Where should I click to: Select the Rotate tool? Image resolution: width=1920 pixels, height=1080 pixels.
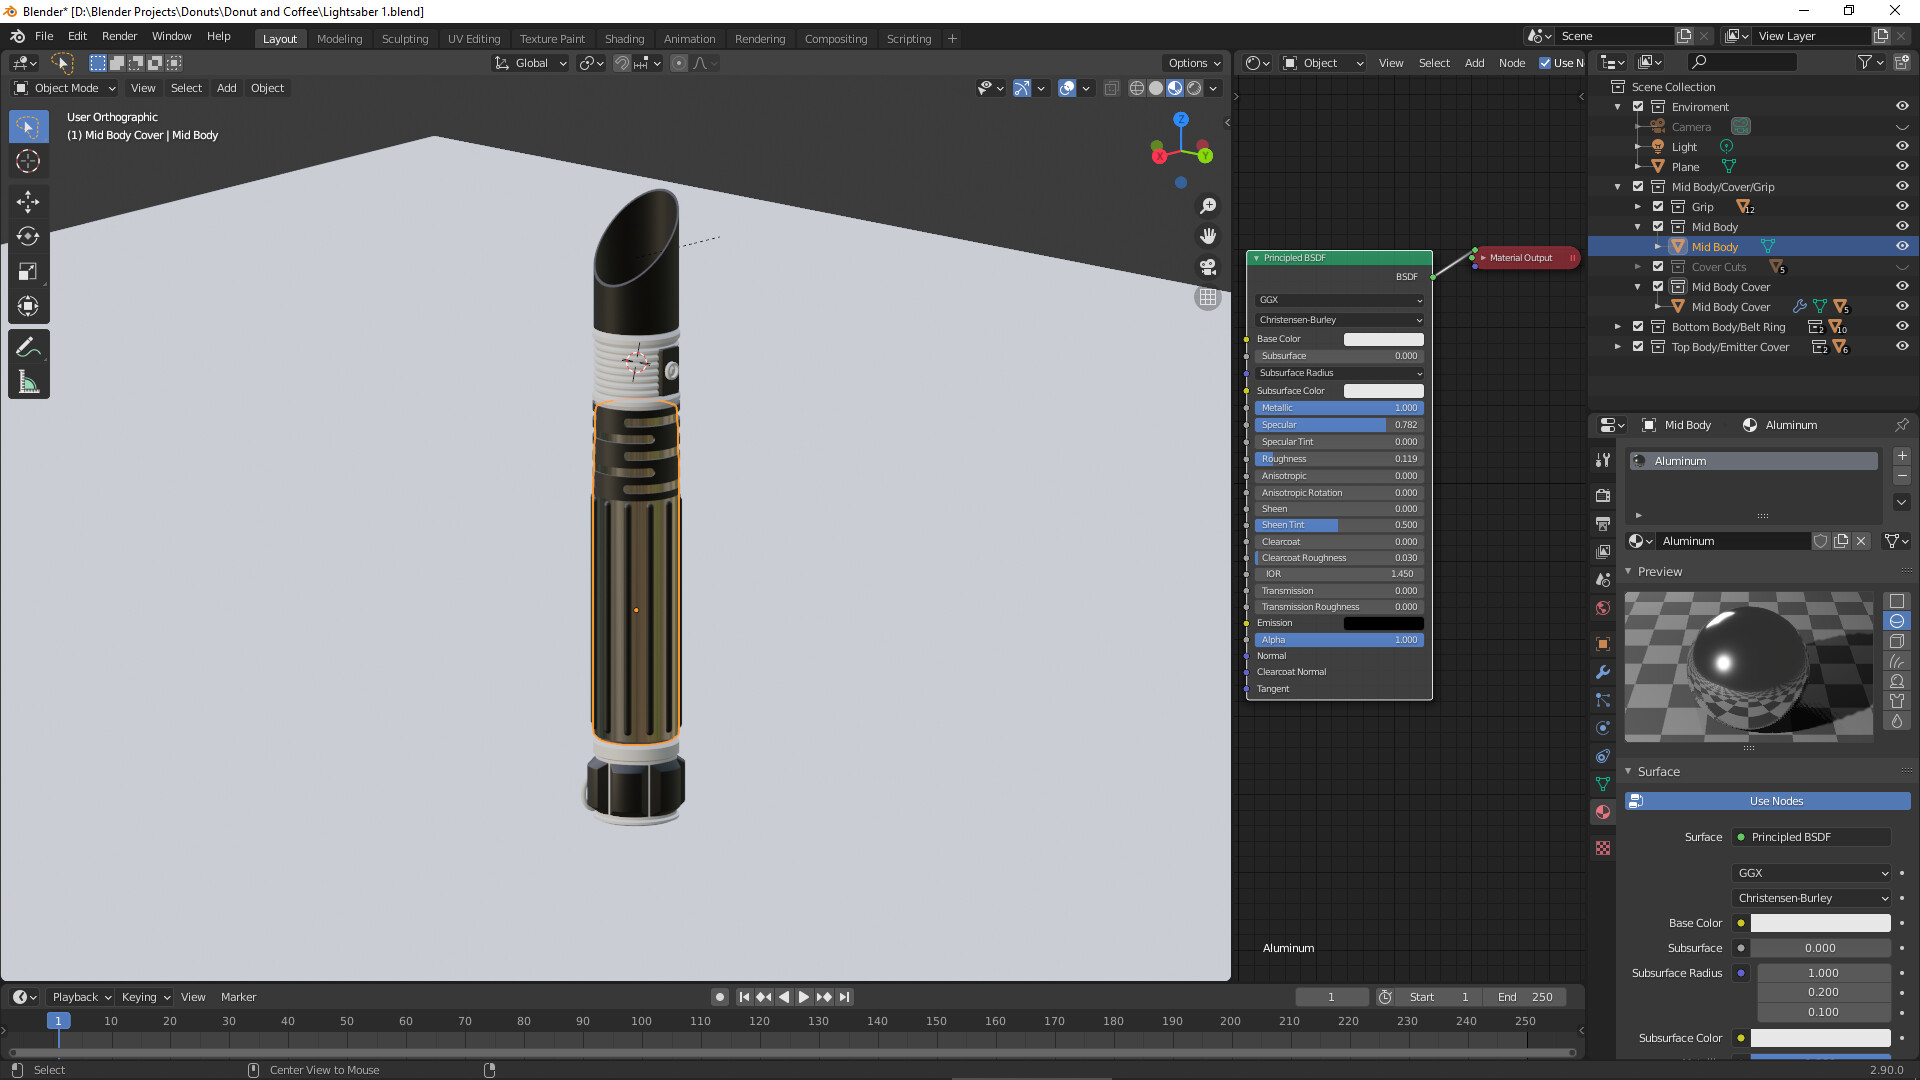(x=28, y=236)
